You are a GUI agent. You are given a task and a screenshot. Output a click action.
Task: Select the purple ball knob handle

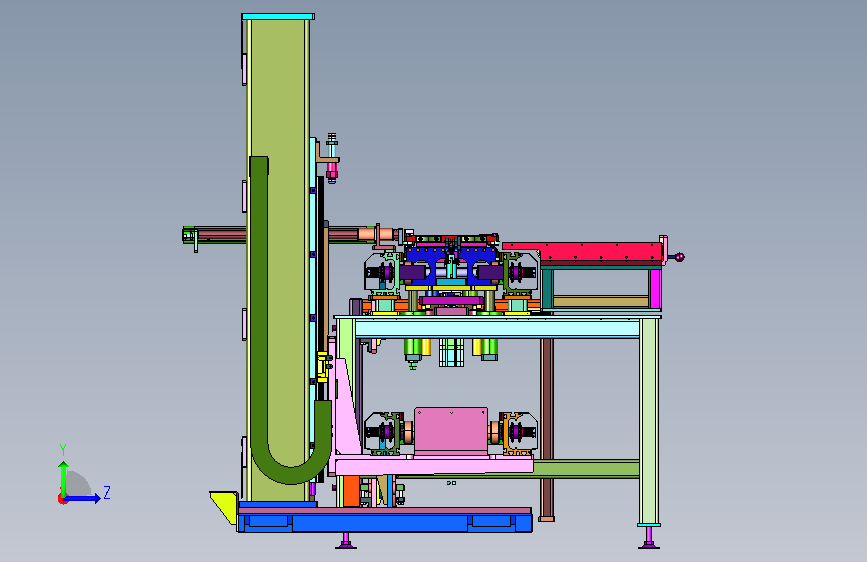[x=680, y=257]
